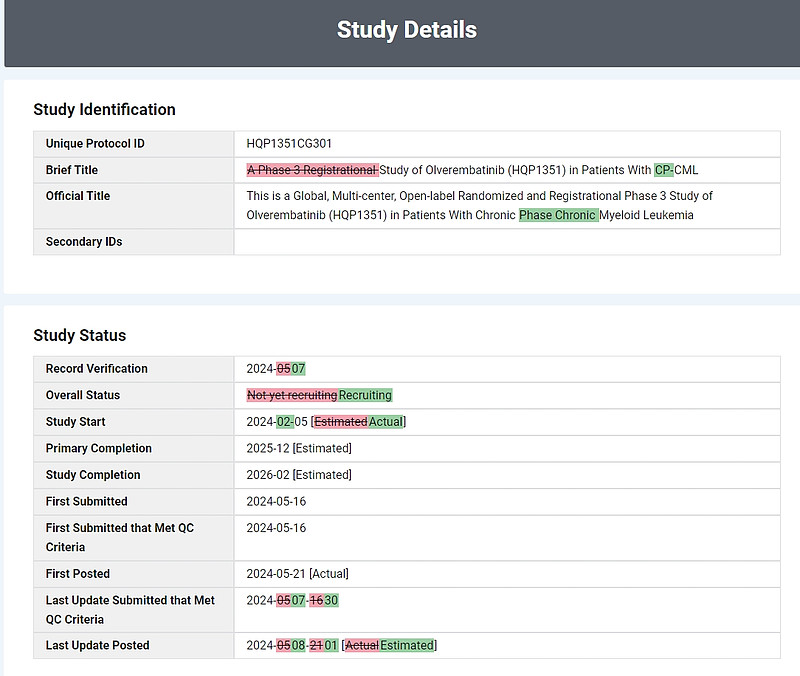This screenshot has height=676, width=800.
Task: Select the '2024-05-21 [Actual]' value
Action: 297,574
